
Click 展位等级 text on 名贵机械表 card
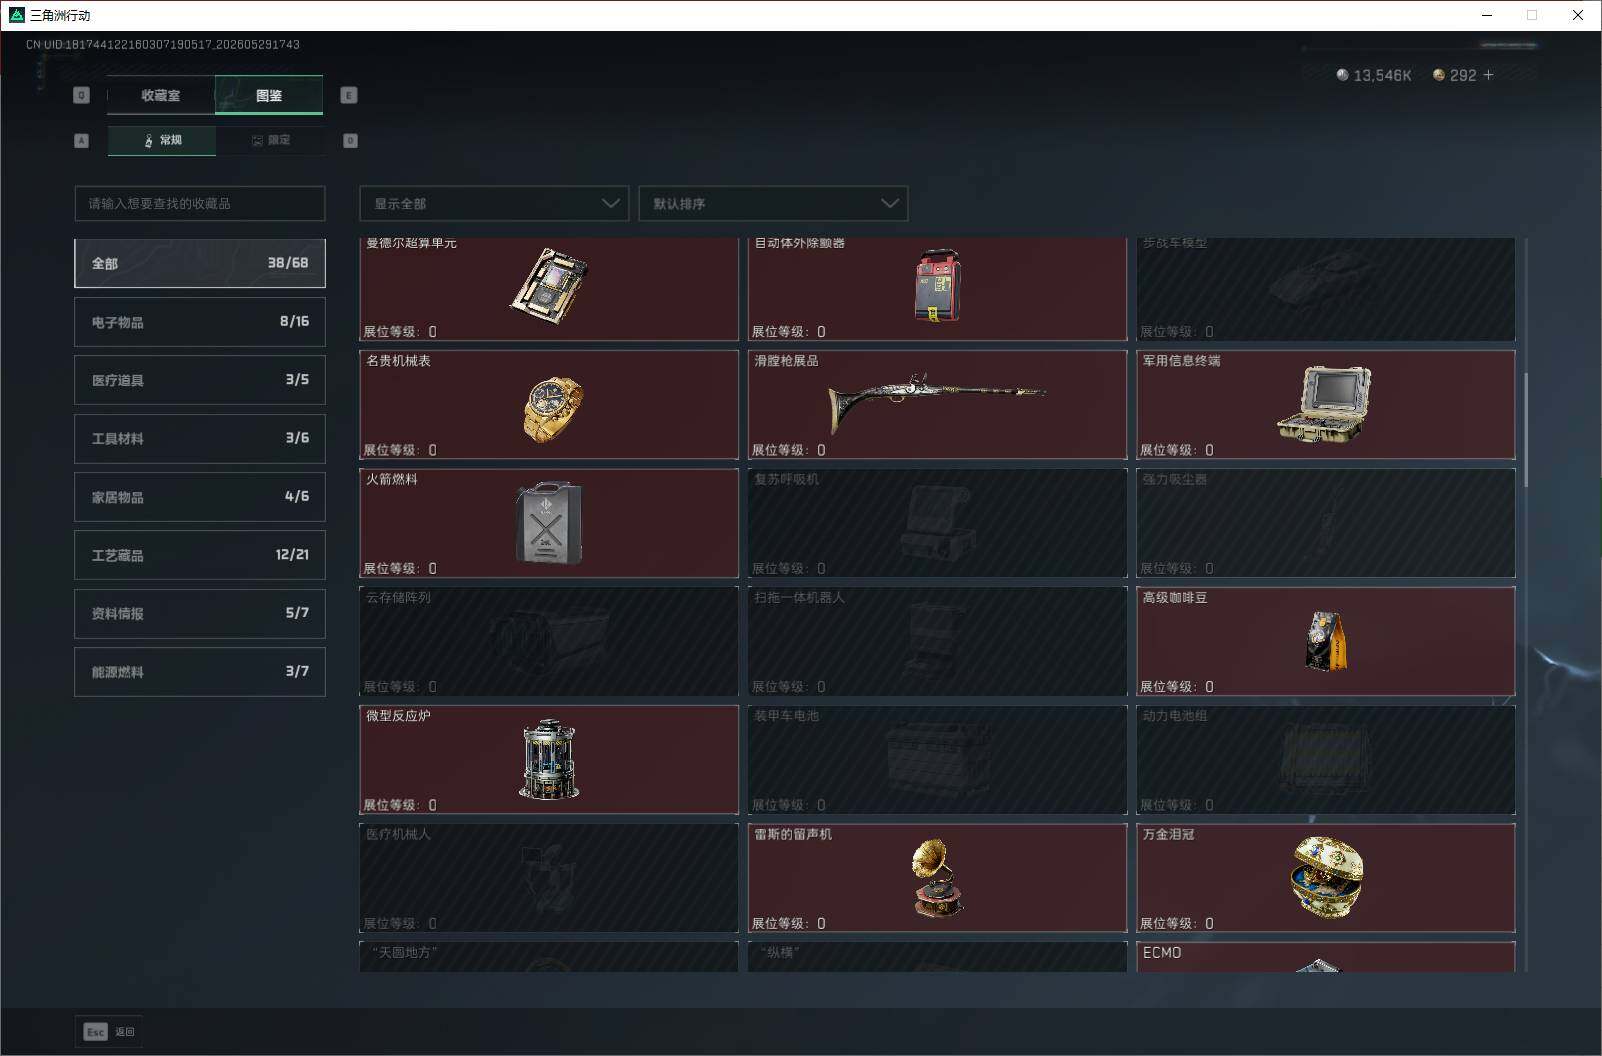click(400, 450)
